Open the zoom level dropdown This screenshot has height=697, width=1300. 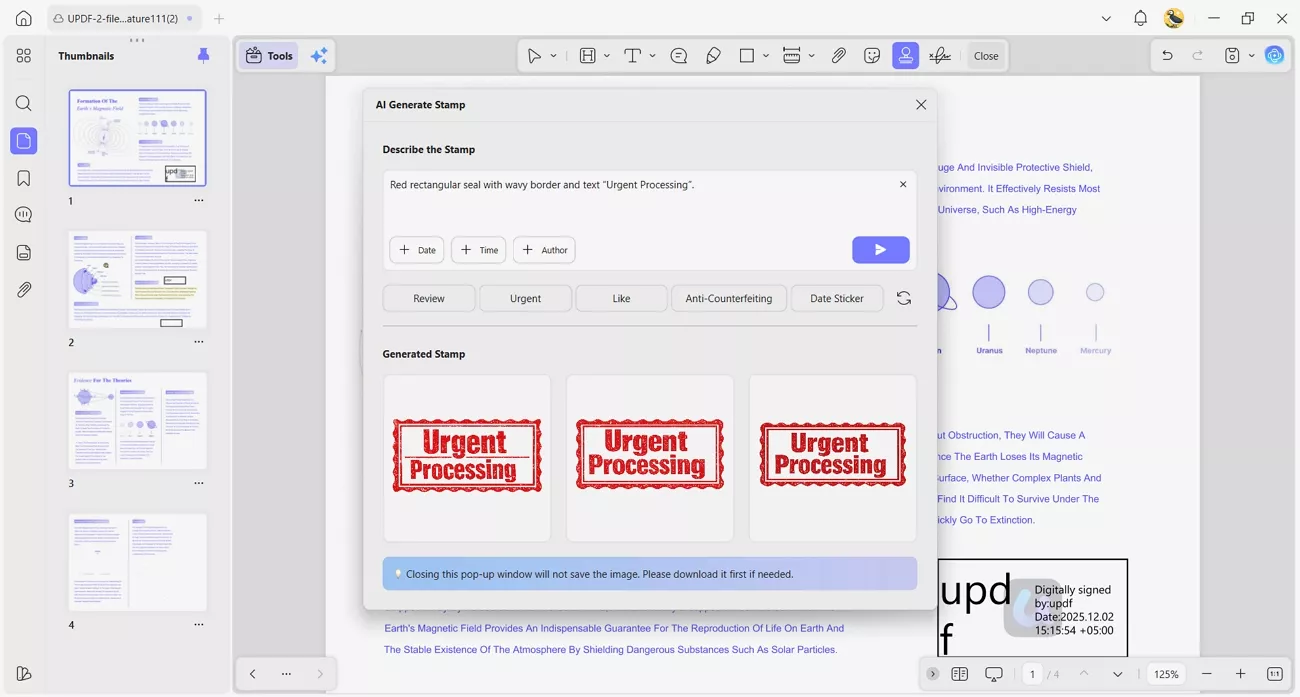1165,673
